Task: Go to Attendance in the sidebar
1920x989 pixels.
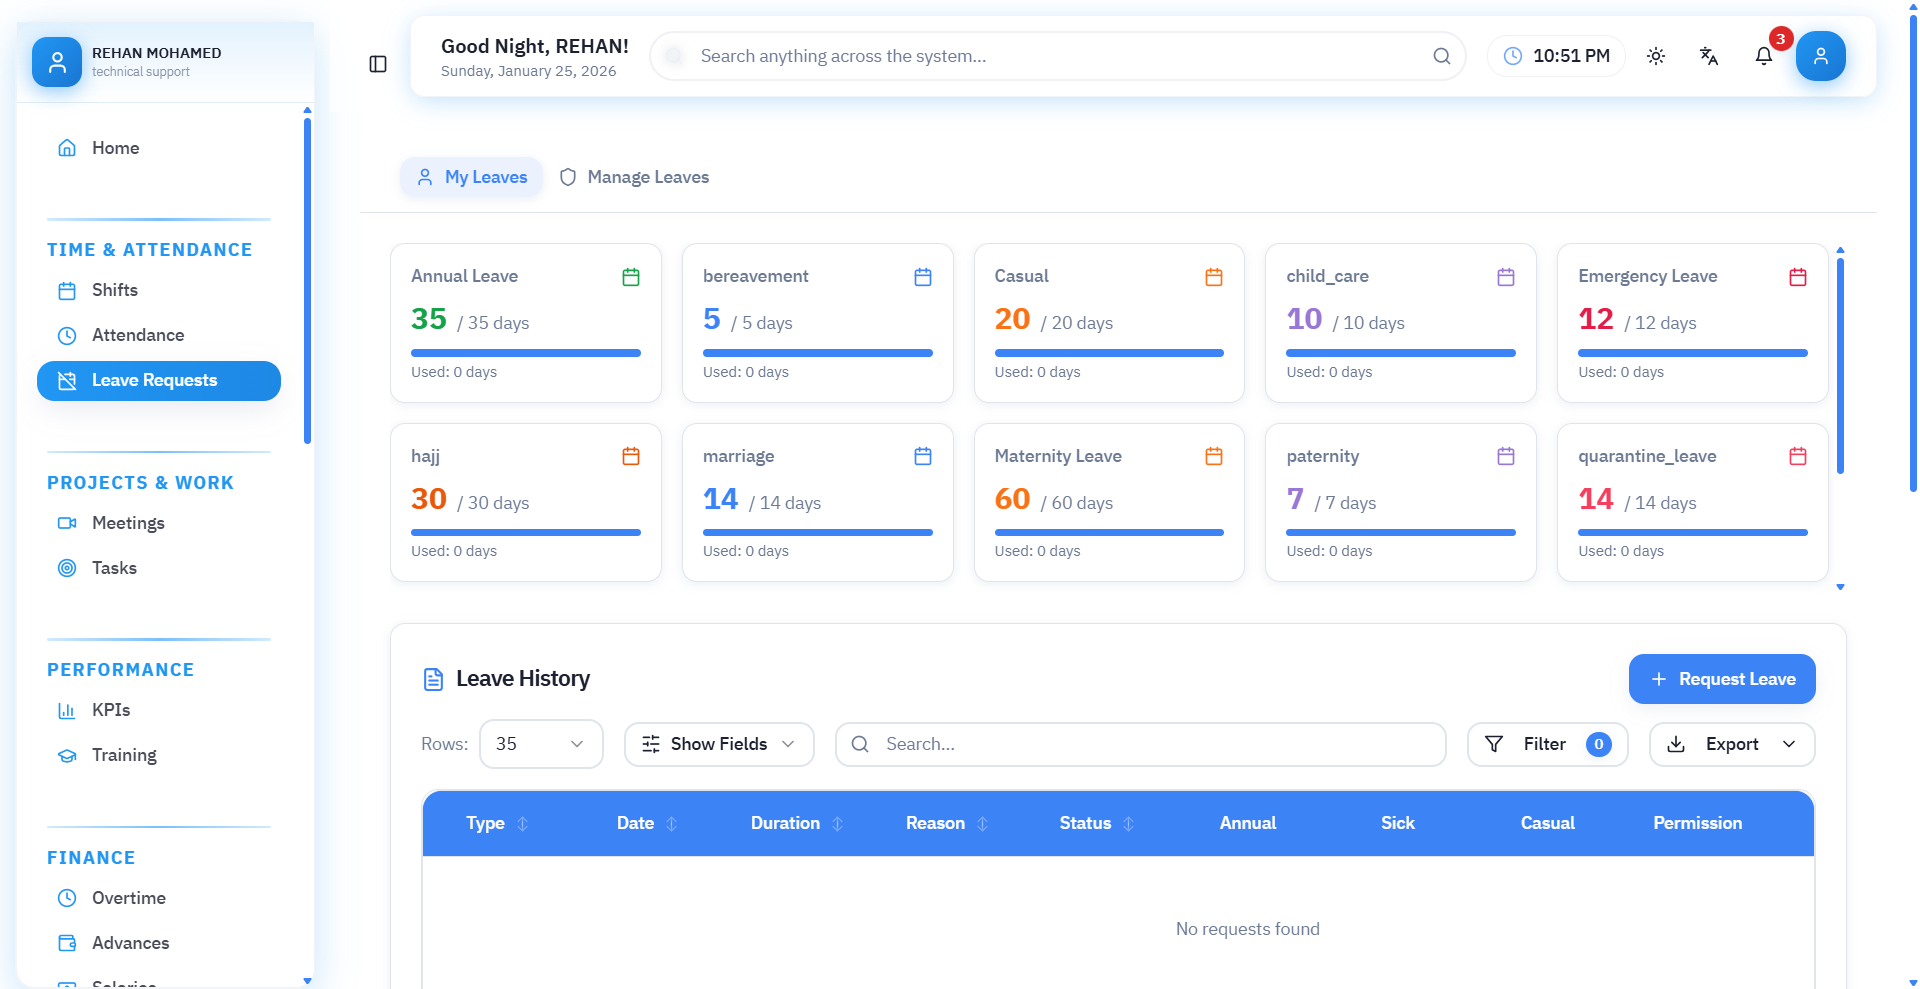Action: 138,335
